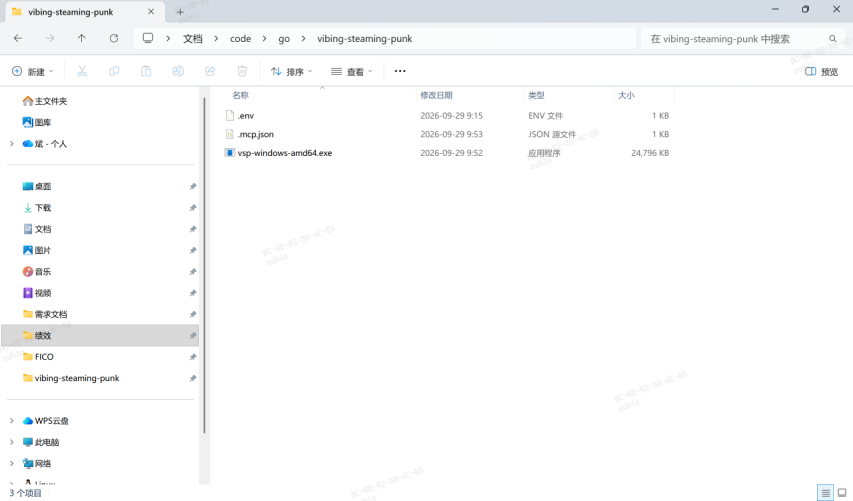This screenshot has width=853, height=501.
Task: Expand the 网络 tree node
Action: click(12, 463)
